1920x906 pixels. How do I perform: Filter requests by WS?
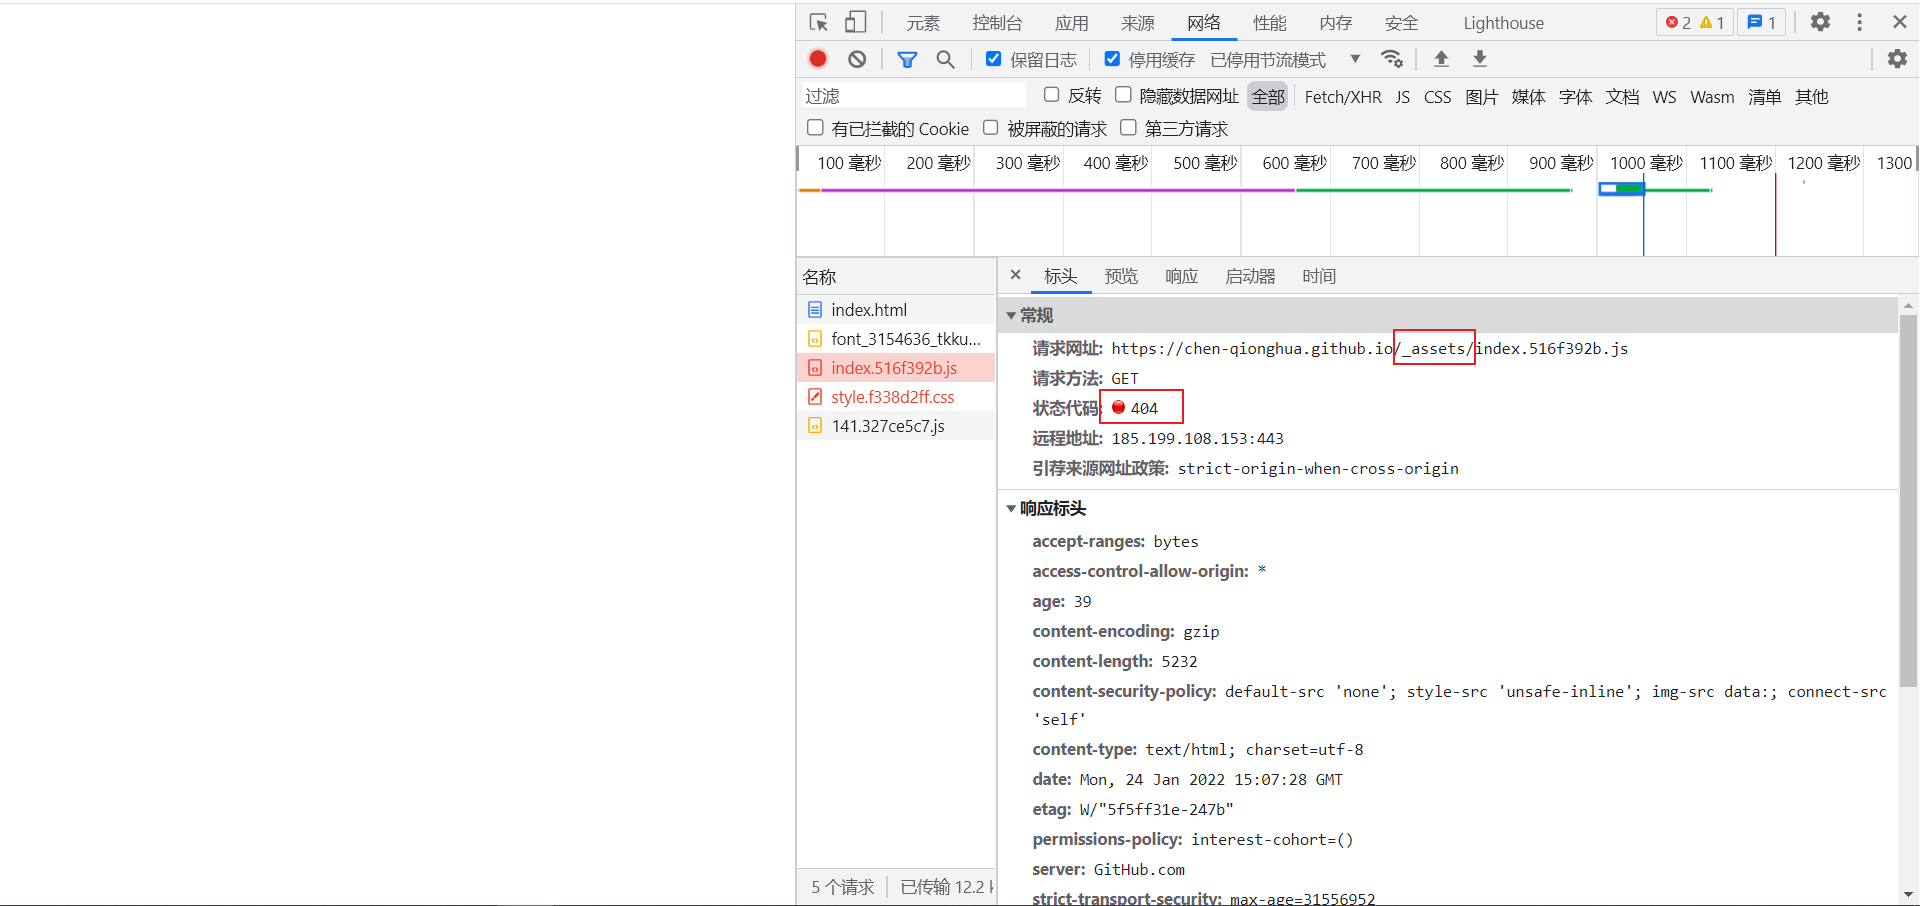1664,97
